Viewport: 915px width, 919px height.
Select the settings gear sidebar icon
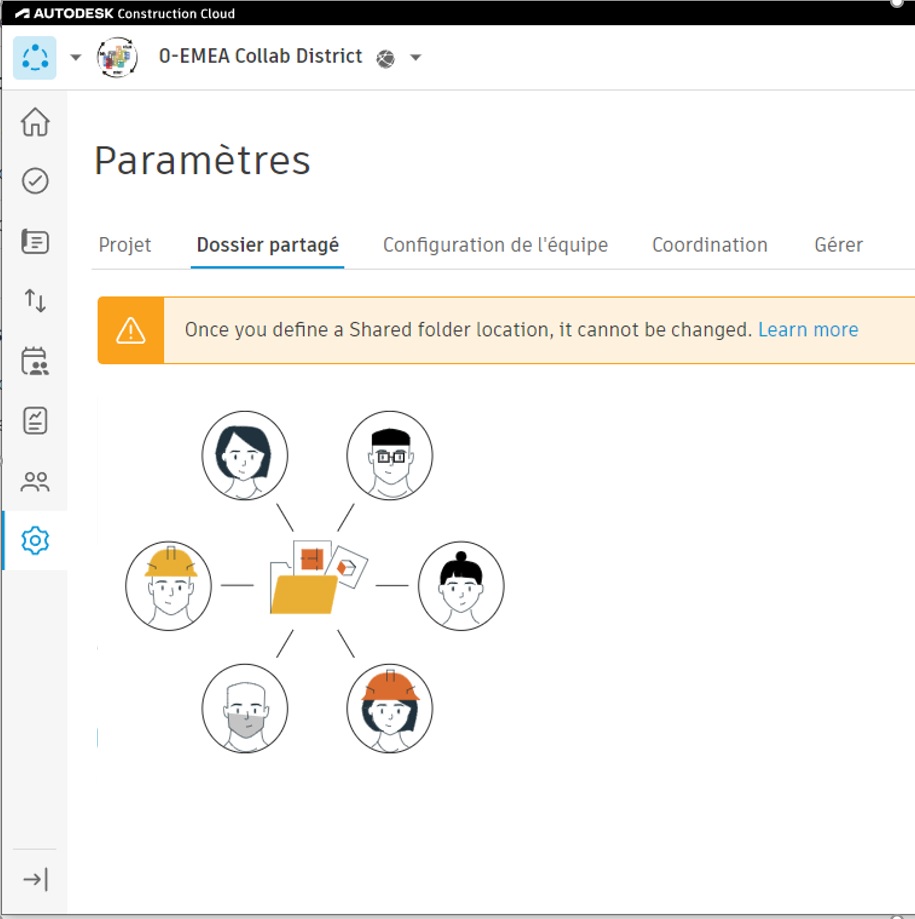click(x=35, y=541)
